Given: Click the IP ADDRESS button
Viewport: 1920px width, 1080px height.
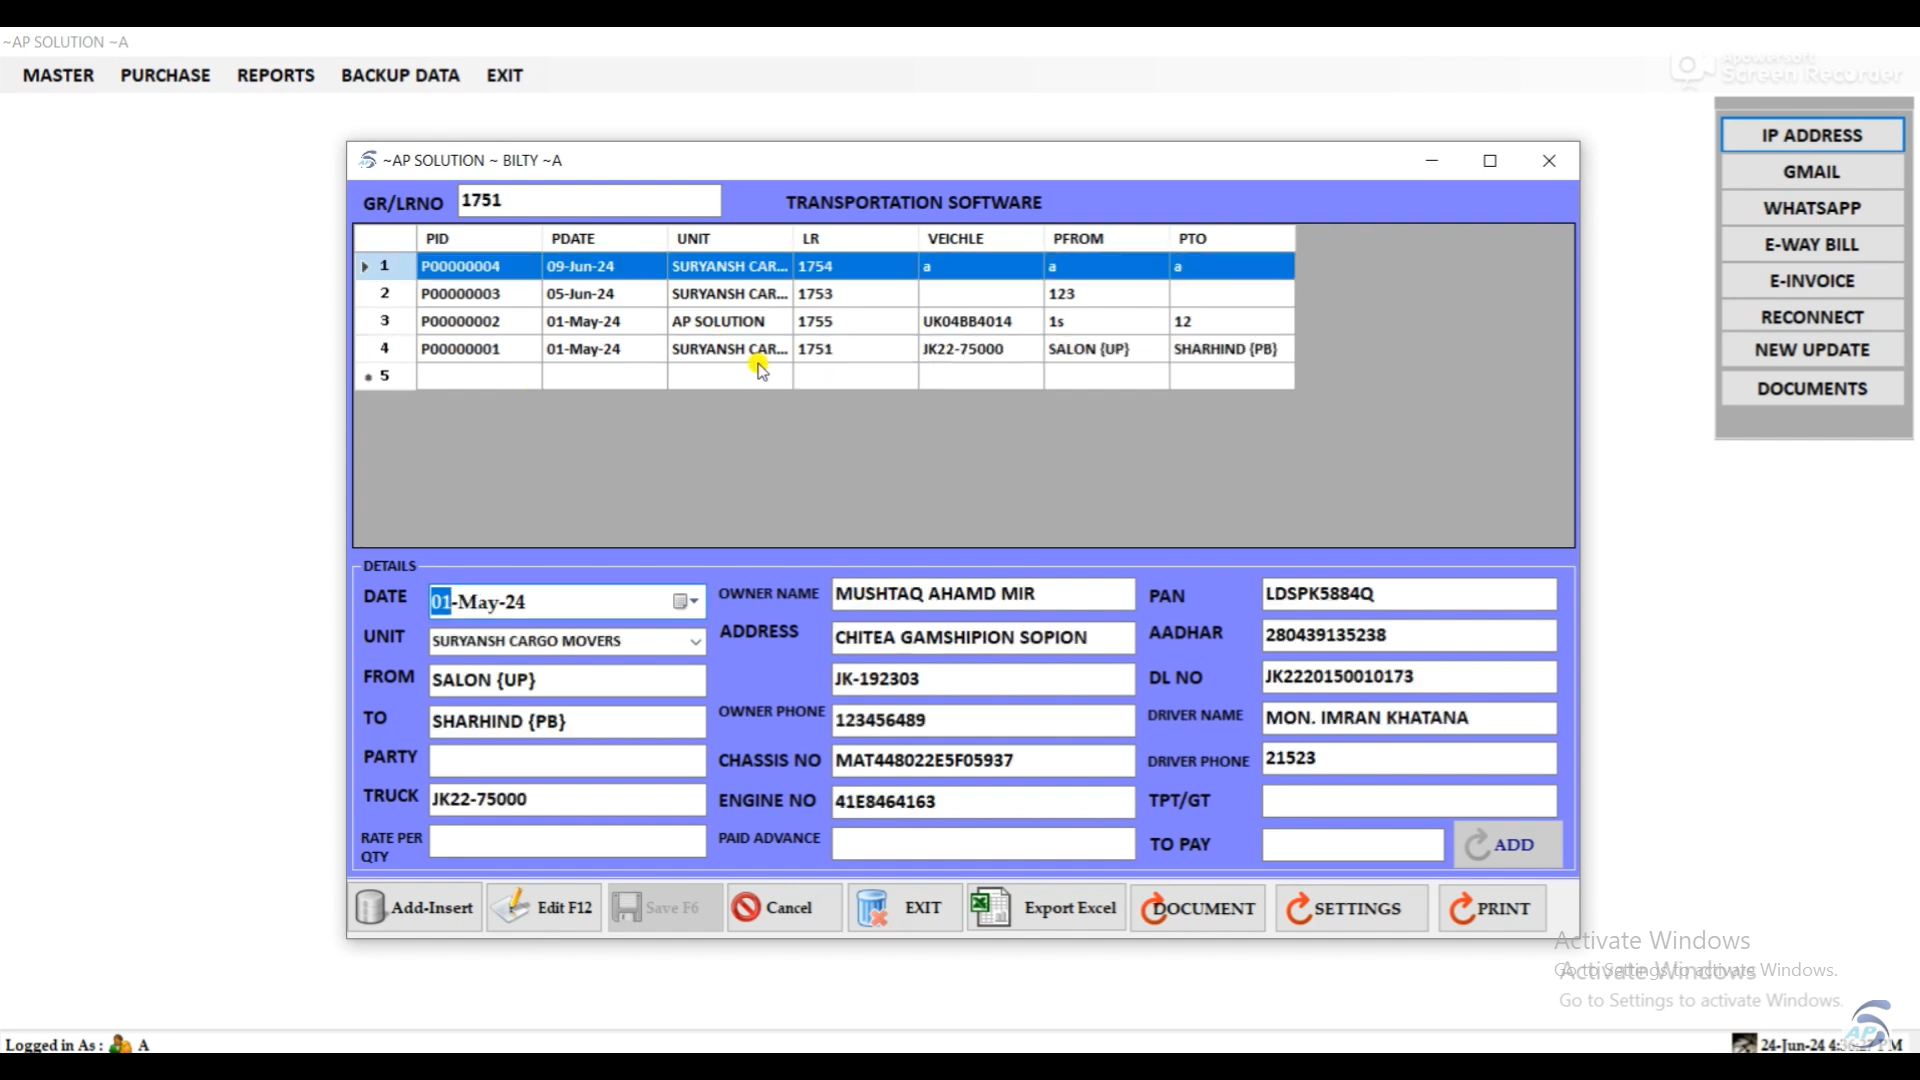Looking at the screenshot, I should pos(1812,135).
